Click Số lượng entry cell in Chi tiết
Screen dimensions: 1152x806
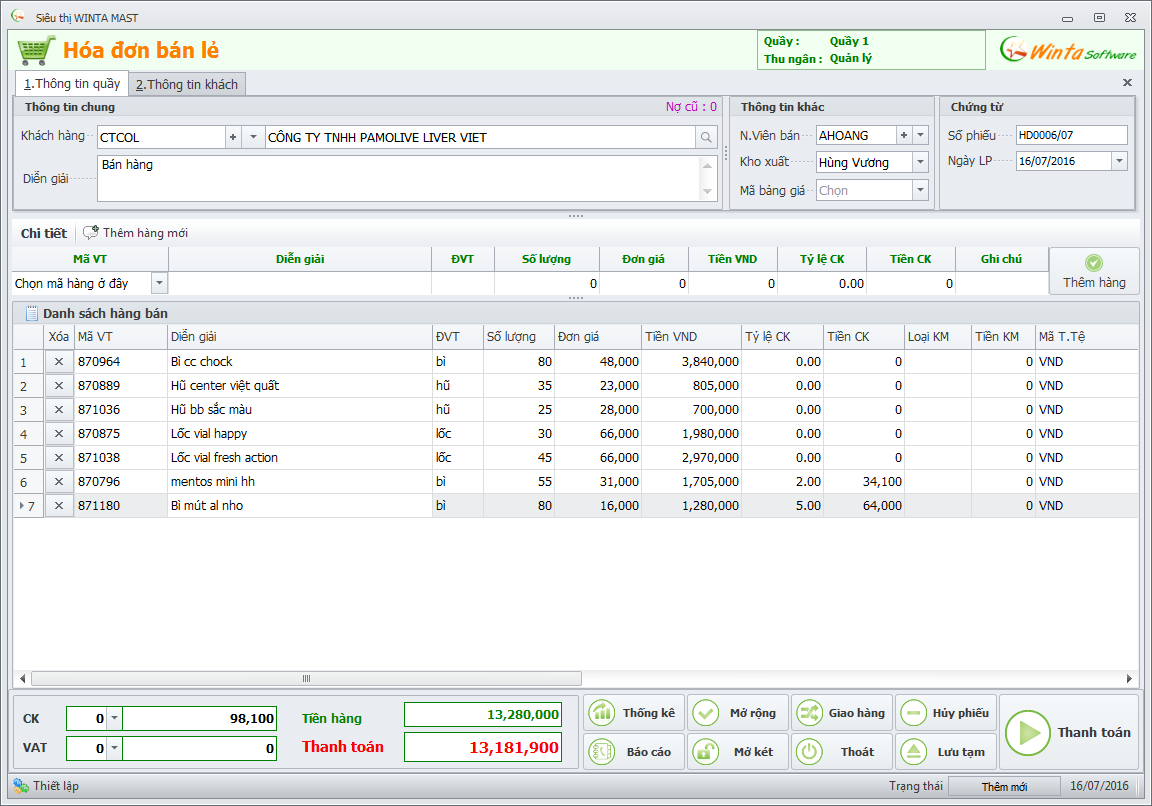pos(547,284)
